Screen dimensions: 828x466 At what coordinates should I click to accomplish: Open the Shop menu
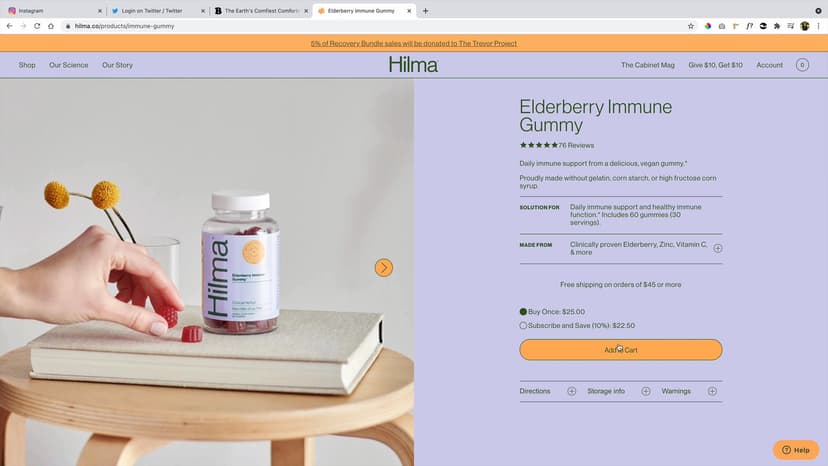(x=27, y=65)
